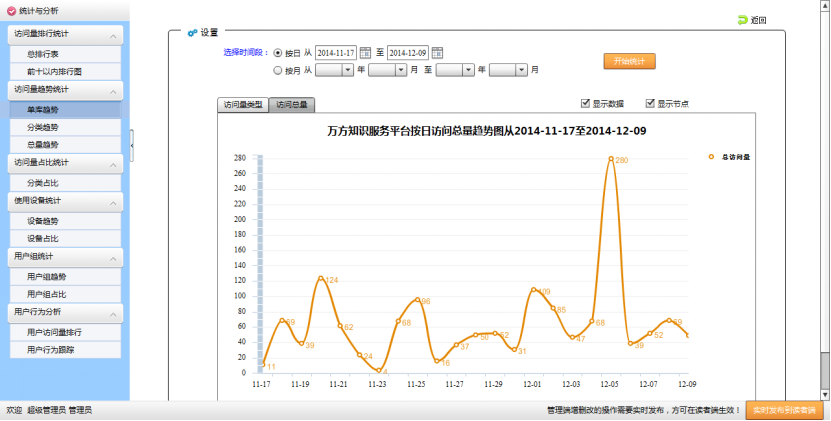Image resolution: width=831 pixels, height=421 pixels.
Task: Click the 设置 gear icon
Action: point(191,32)
